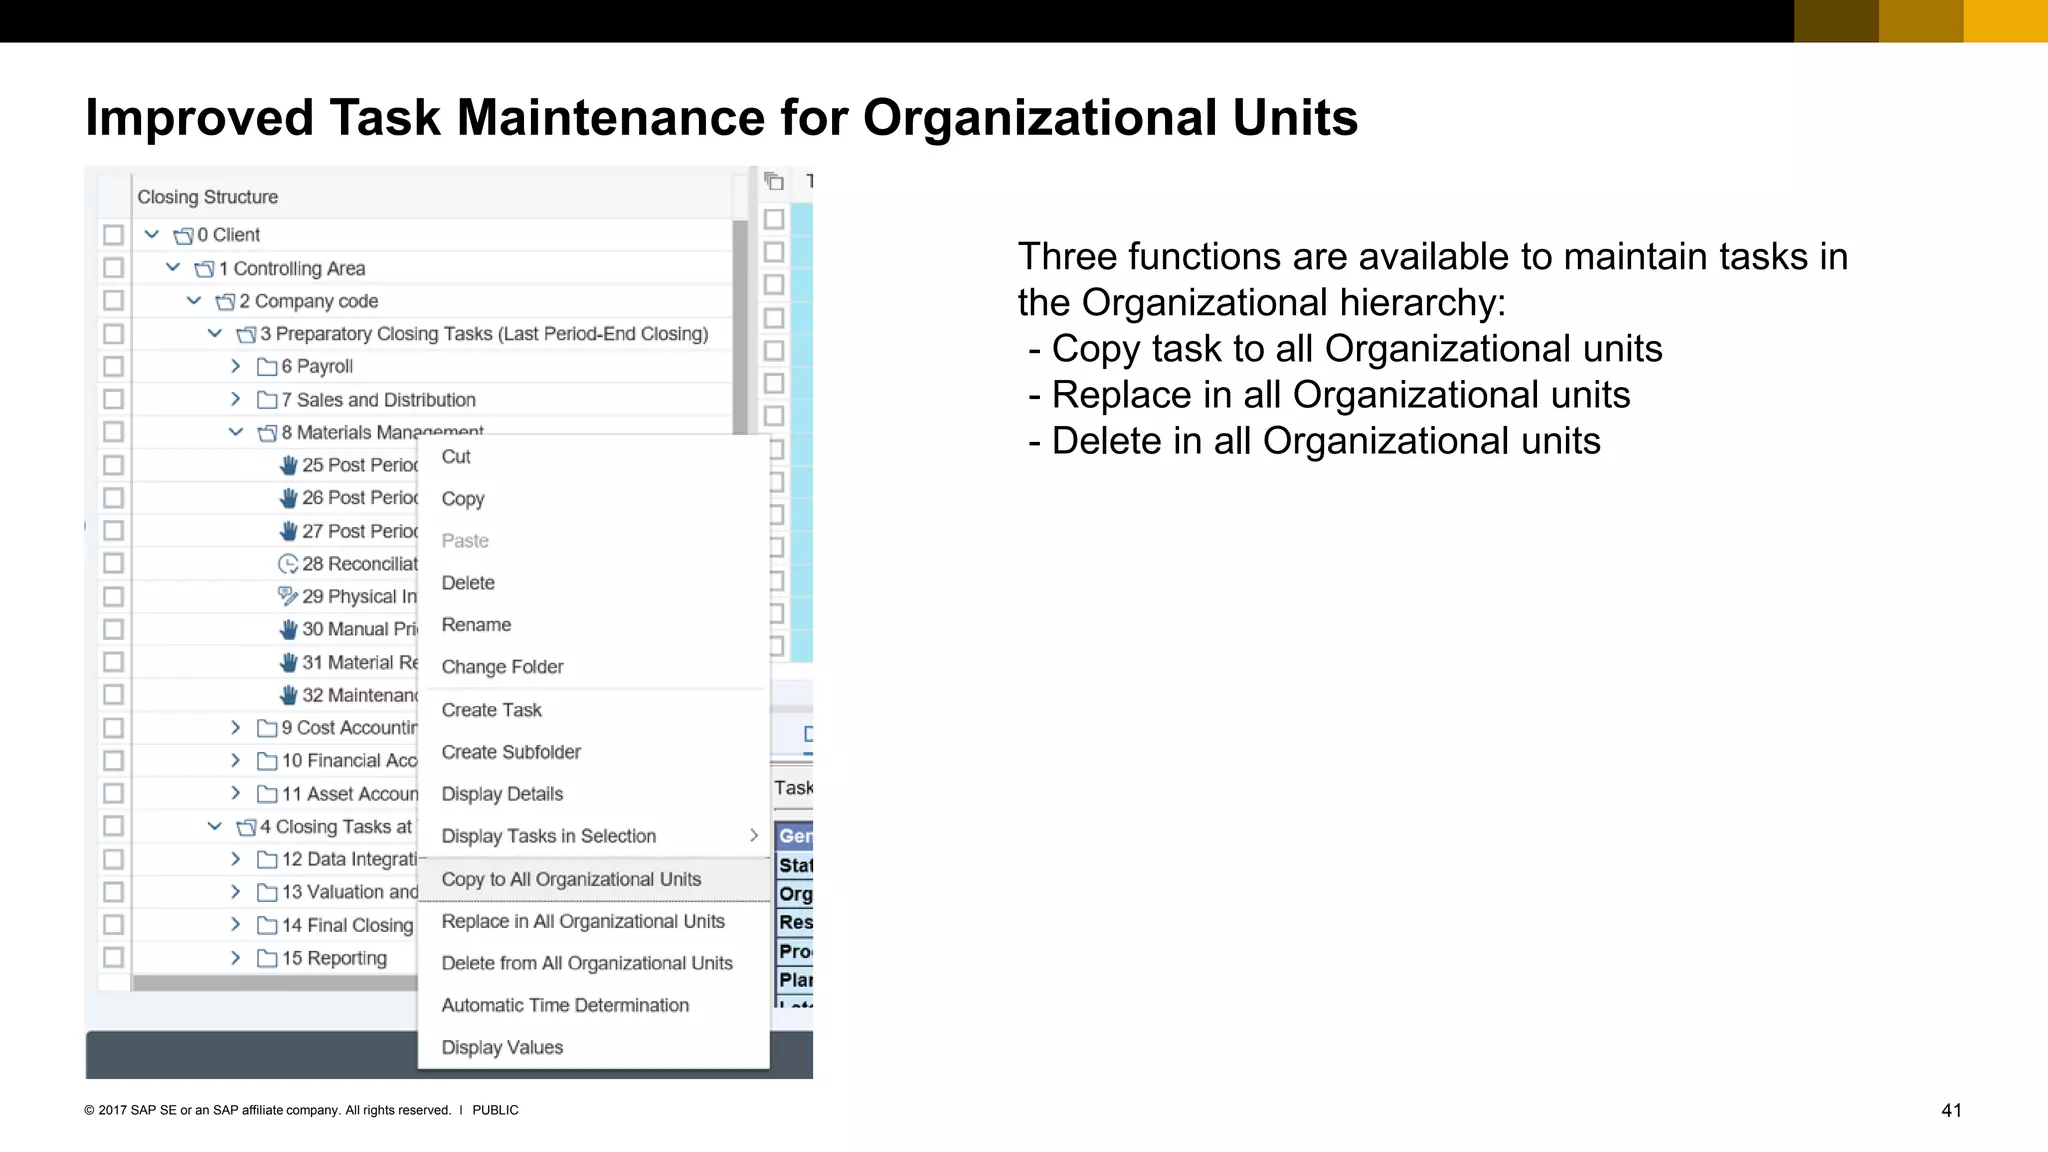Tick the checkbox for 6 Payroll row

click(x=113, y=366)
